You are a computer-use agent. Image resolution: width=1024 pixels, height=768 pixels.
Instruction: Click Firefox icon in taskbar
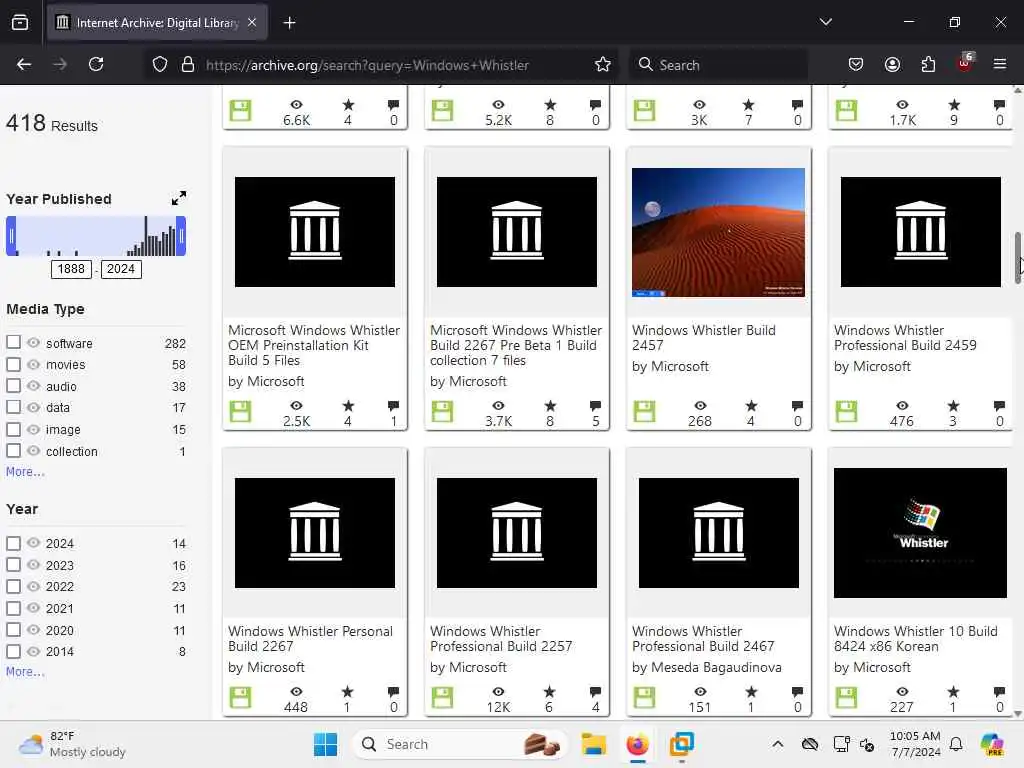[x=637, y=744]
